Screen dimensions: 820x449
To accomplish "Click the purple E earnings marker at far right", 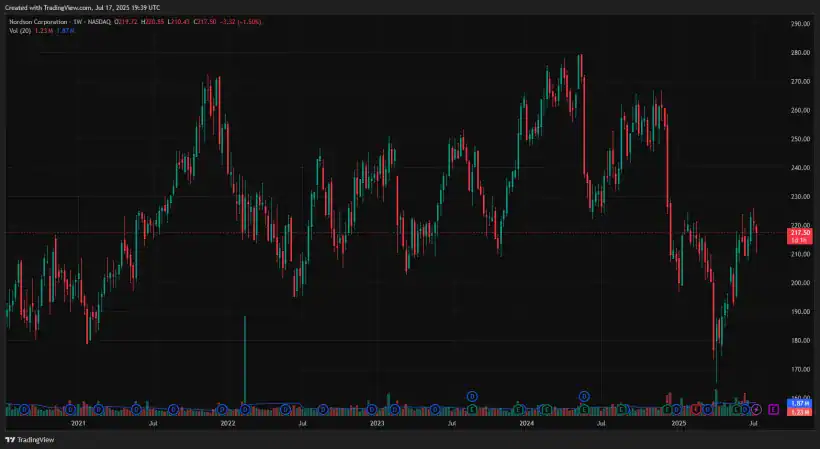I will [774, 409].
